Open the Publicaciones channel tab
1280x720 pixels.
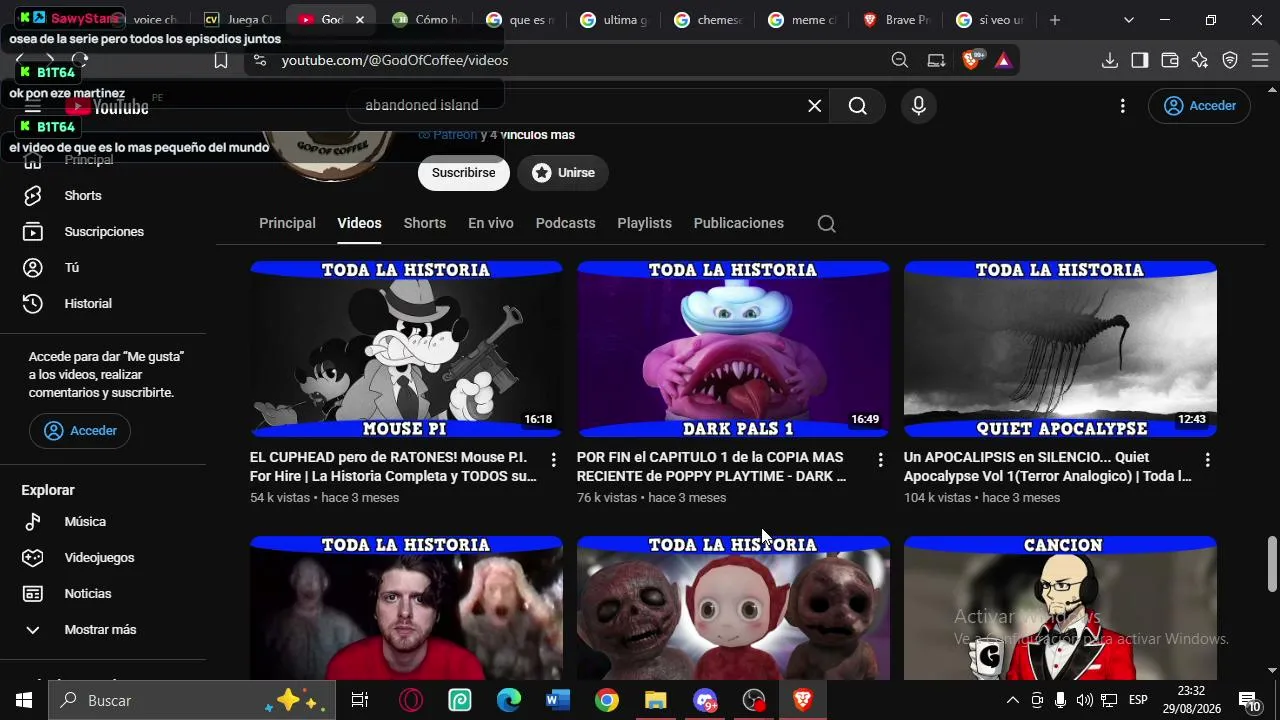(x=739, y=223)
